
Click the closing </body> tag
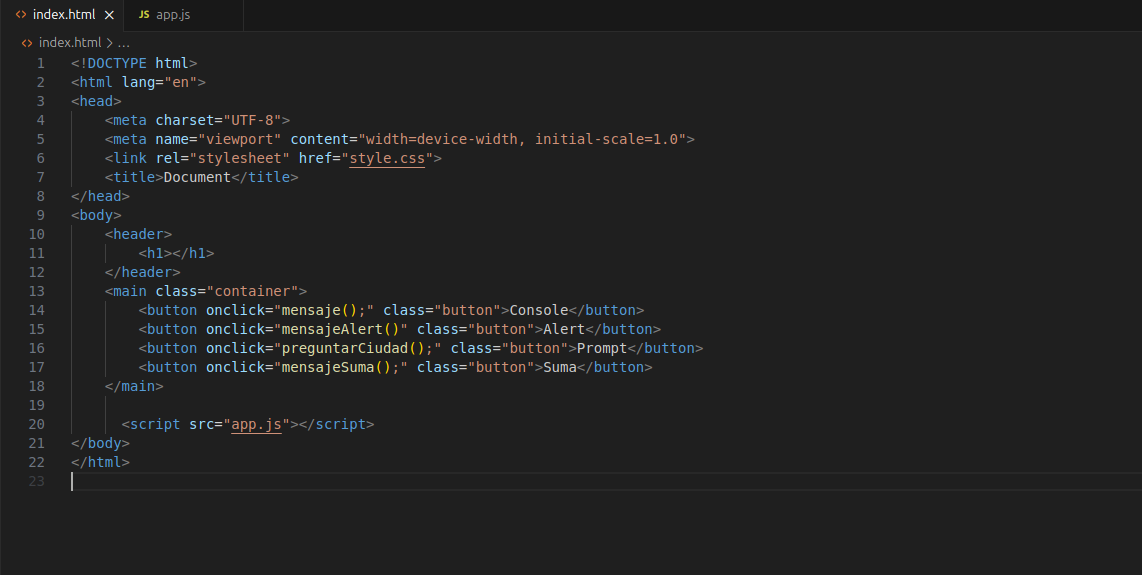101,443
